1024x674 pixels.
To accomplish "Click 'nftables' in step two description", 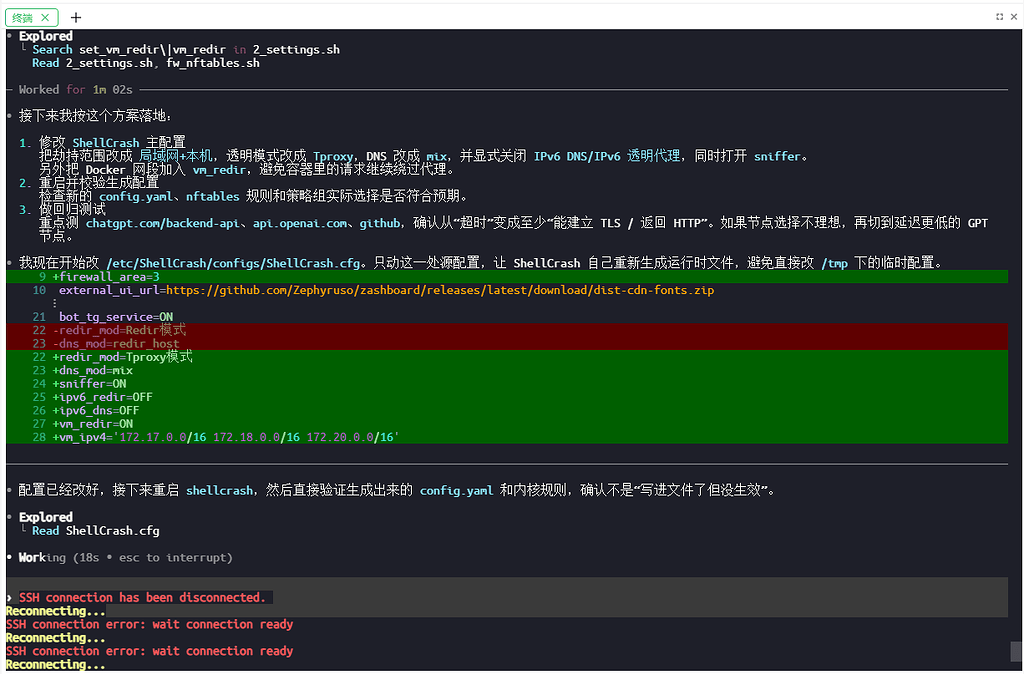I will pyautogui.click(x=213, y=196).
